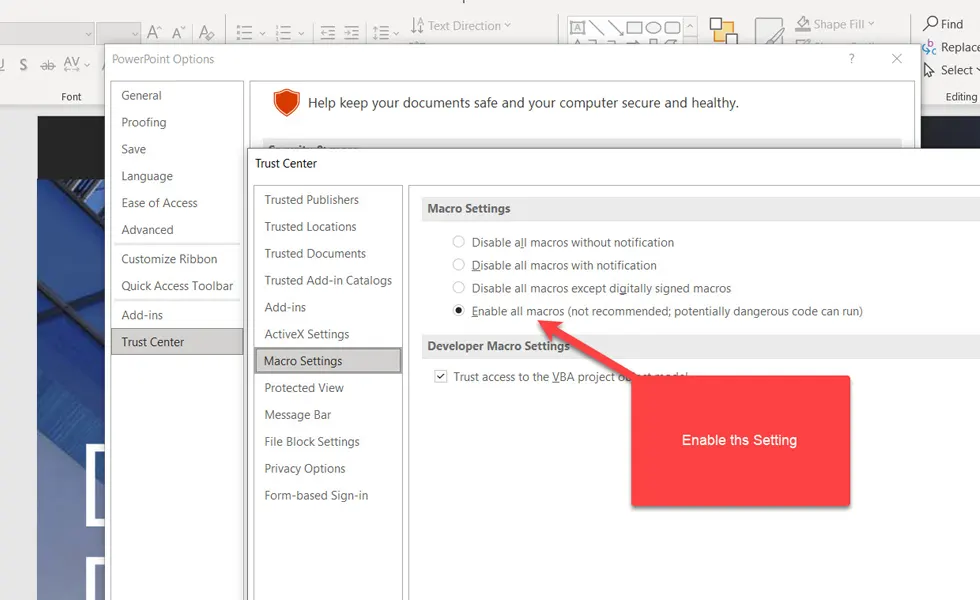
Task: Open Replace in the Editing group
Action: 951,47
